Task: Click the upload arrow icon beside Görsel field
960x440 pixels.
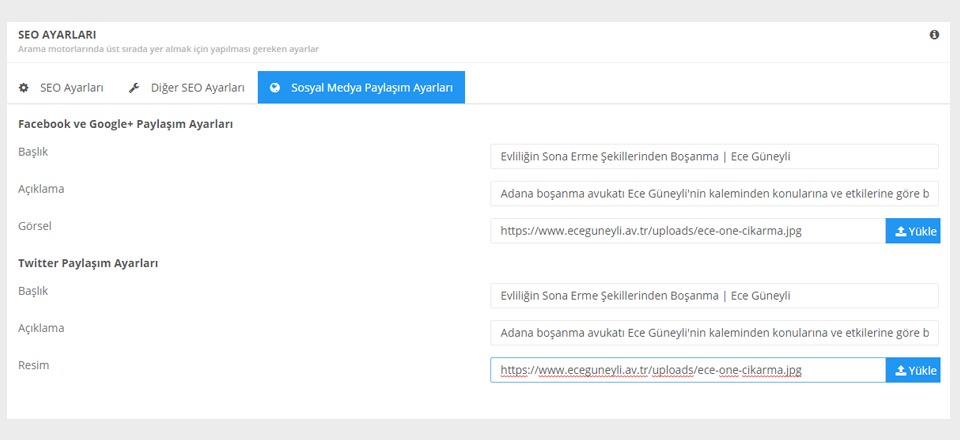Action: [x=901, y=231]
